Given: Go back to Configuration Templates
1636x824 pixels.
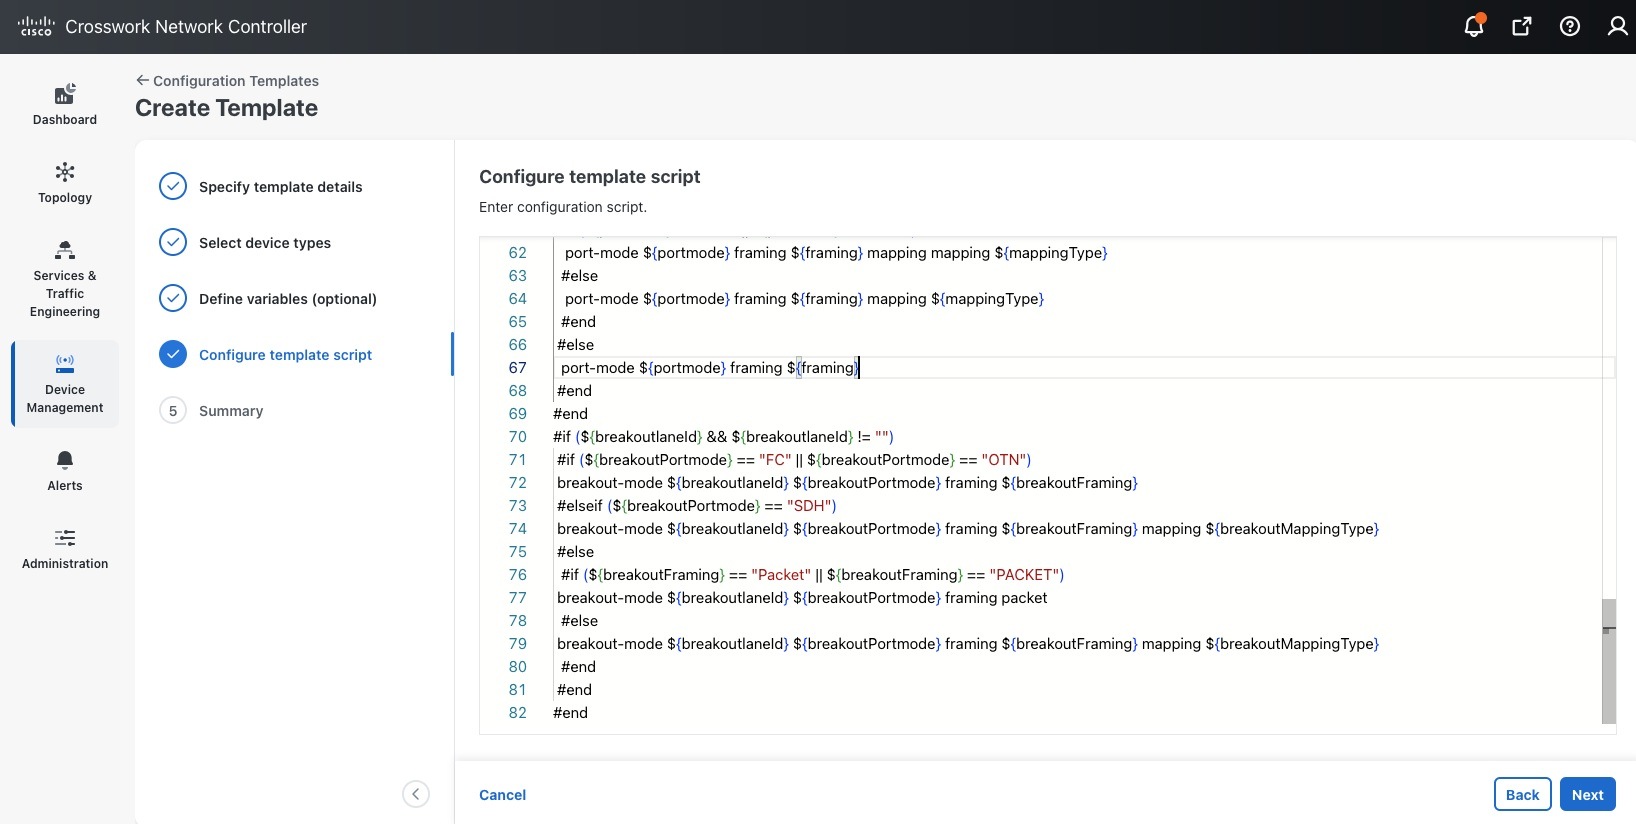Looking at the screenshot, I should click(227, 81).
